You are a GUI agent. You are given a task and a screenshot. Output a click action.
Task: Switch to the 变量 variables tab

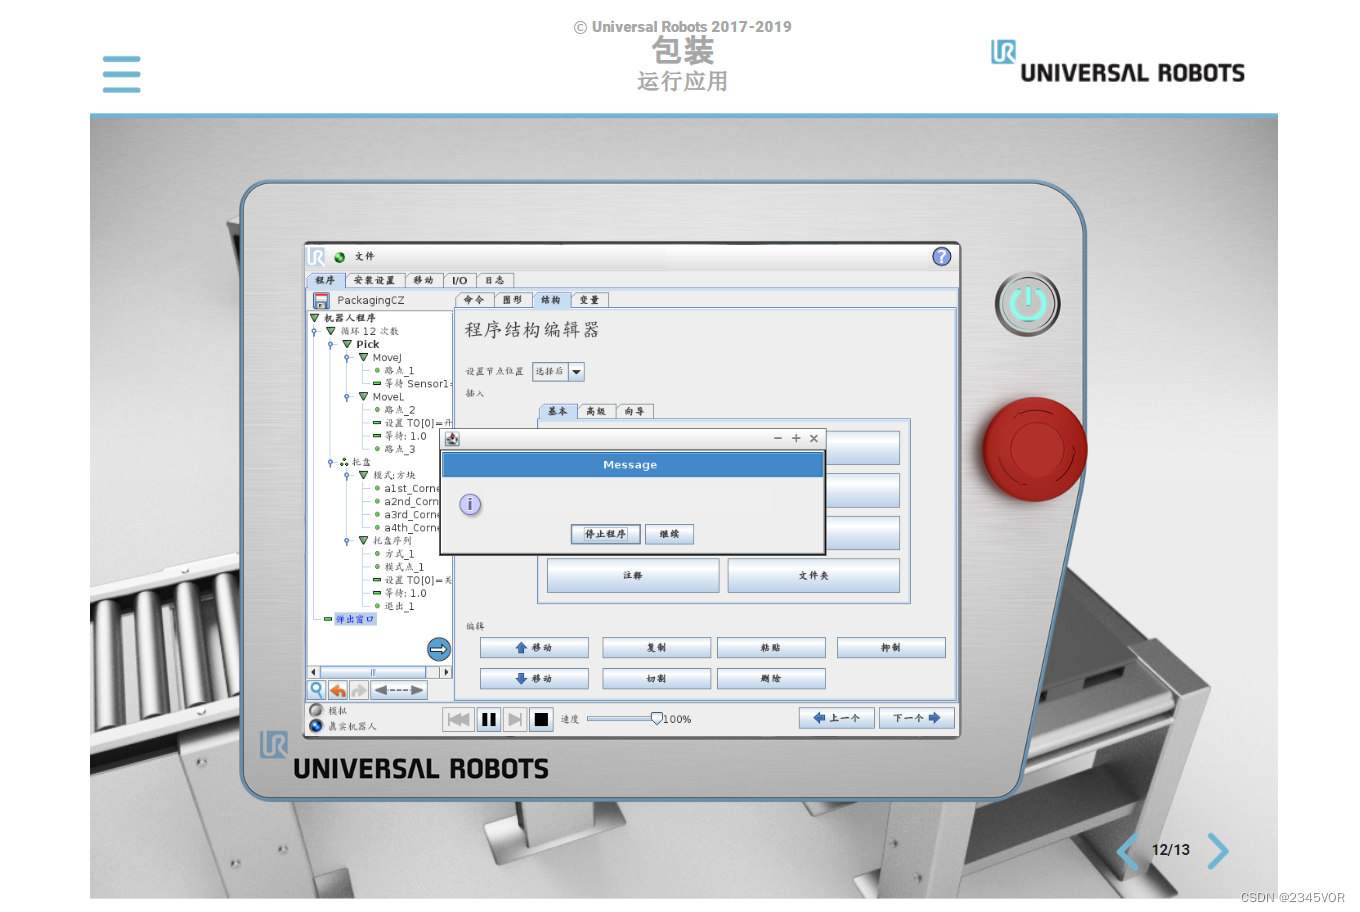pyautogui.click(x=590, y=300)
